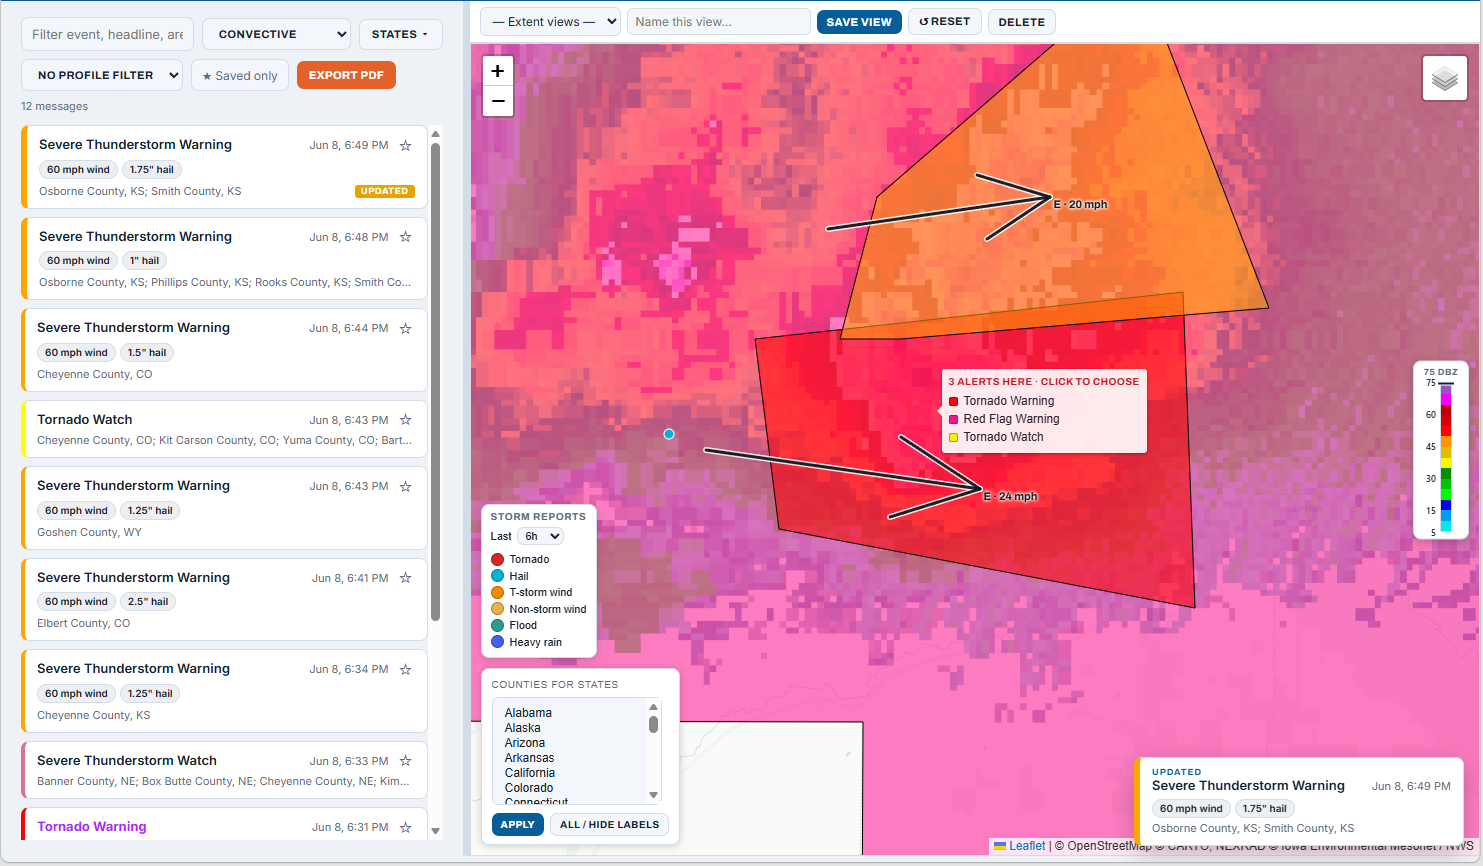
Task: Focus the filter event headline search field
Action: pyautogui.click(x=107, y=34)
